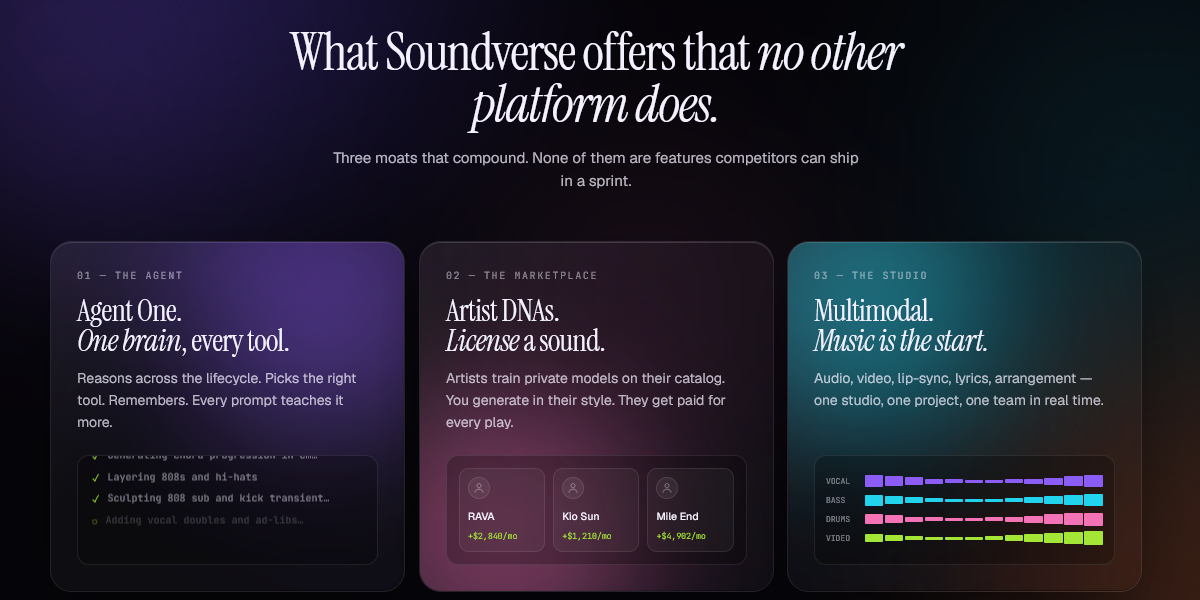Select the cyan BASS track bars

coord(984,500)
